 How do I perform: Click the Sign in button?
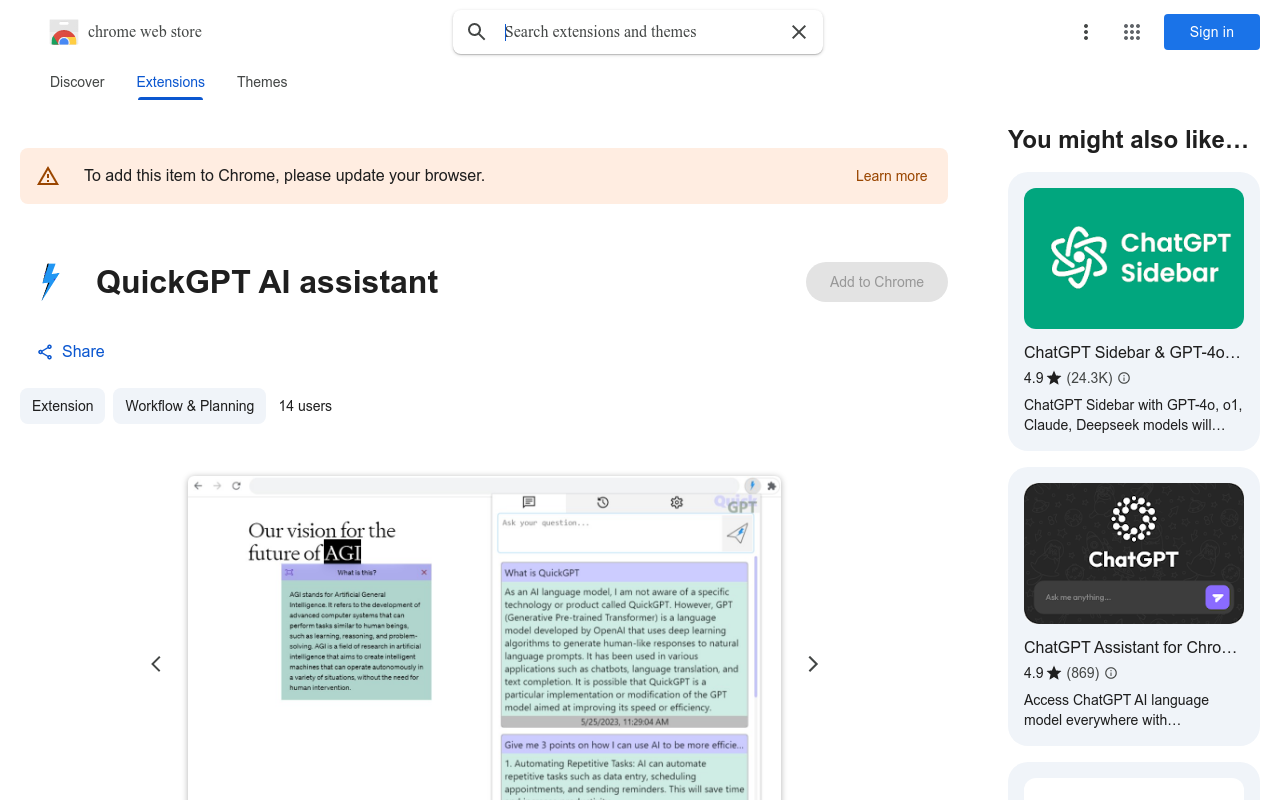coord(1212,32)
